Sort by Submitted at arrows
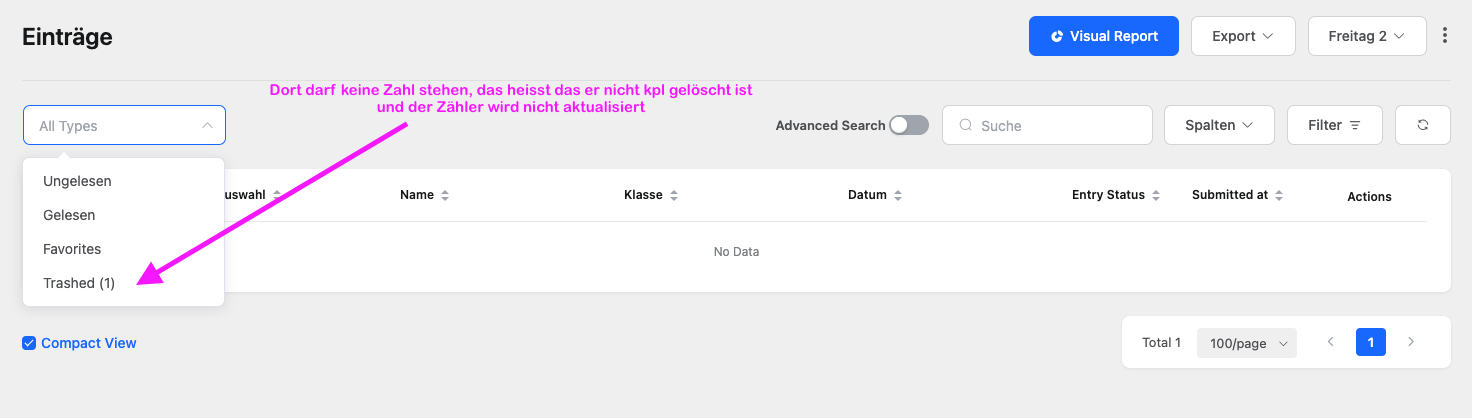 (x=1279, y=195)
